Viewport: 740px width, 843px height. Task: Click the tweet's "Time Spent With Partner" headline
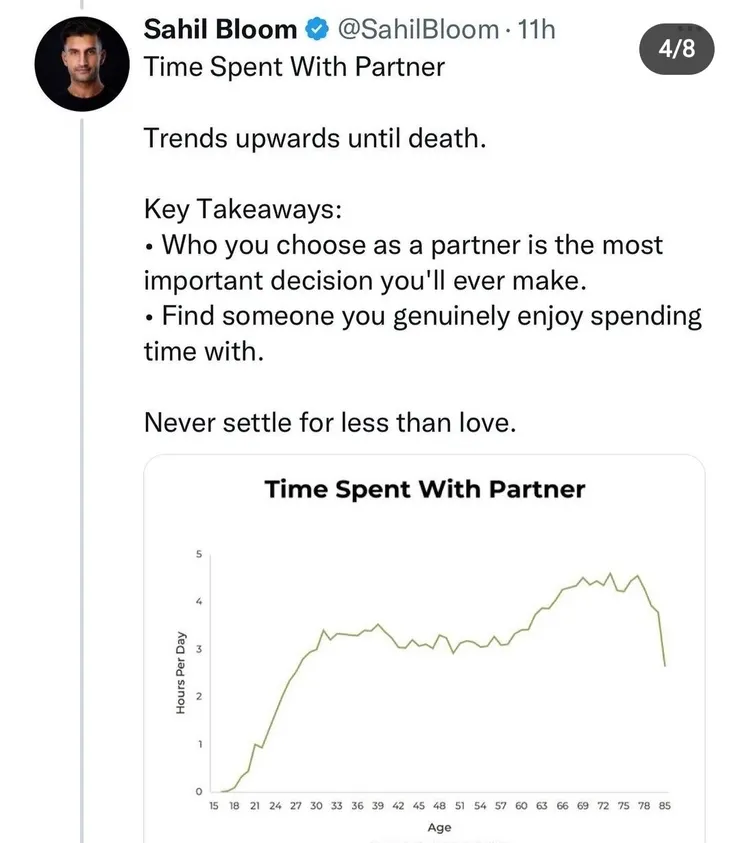(295, 68)
